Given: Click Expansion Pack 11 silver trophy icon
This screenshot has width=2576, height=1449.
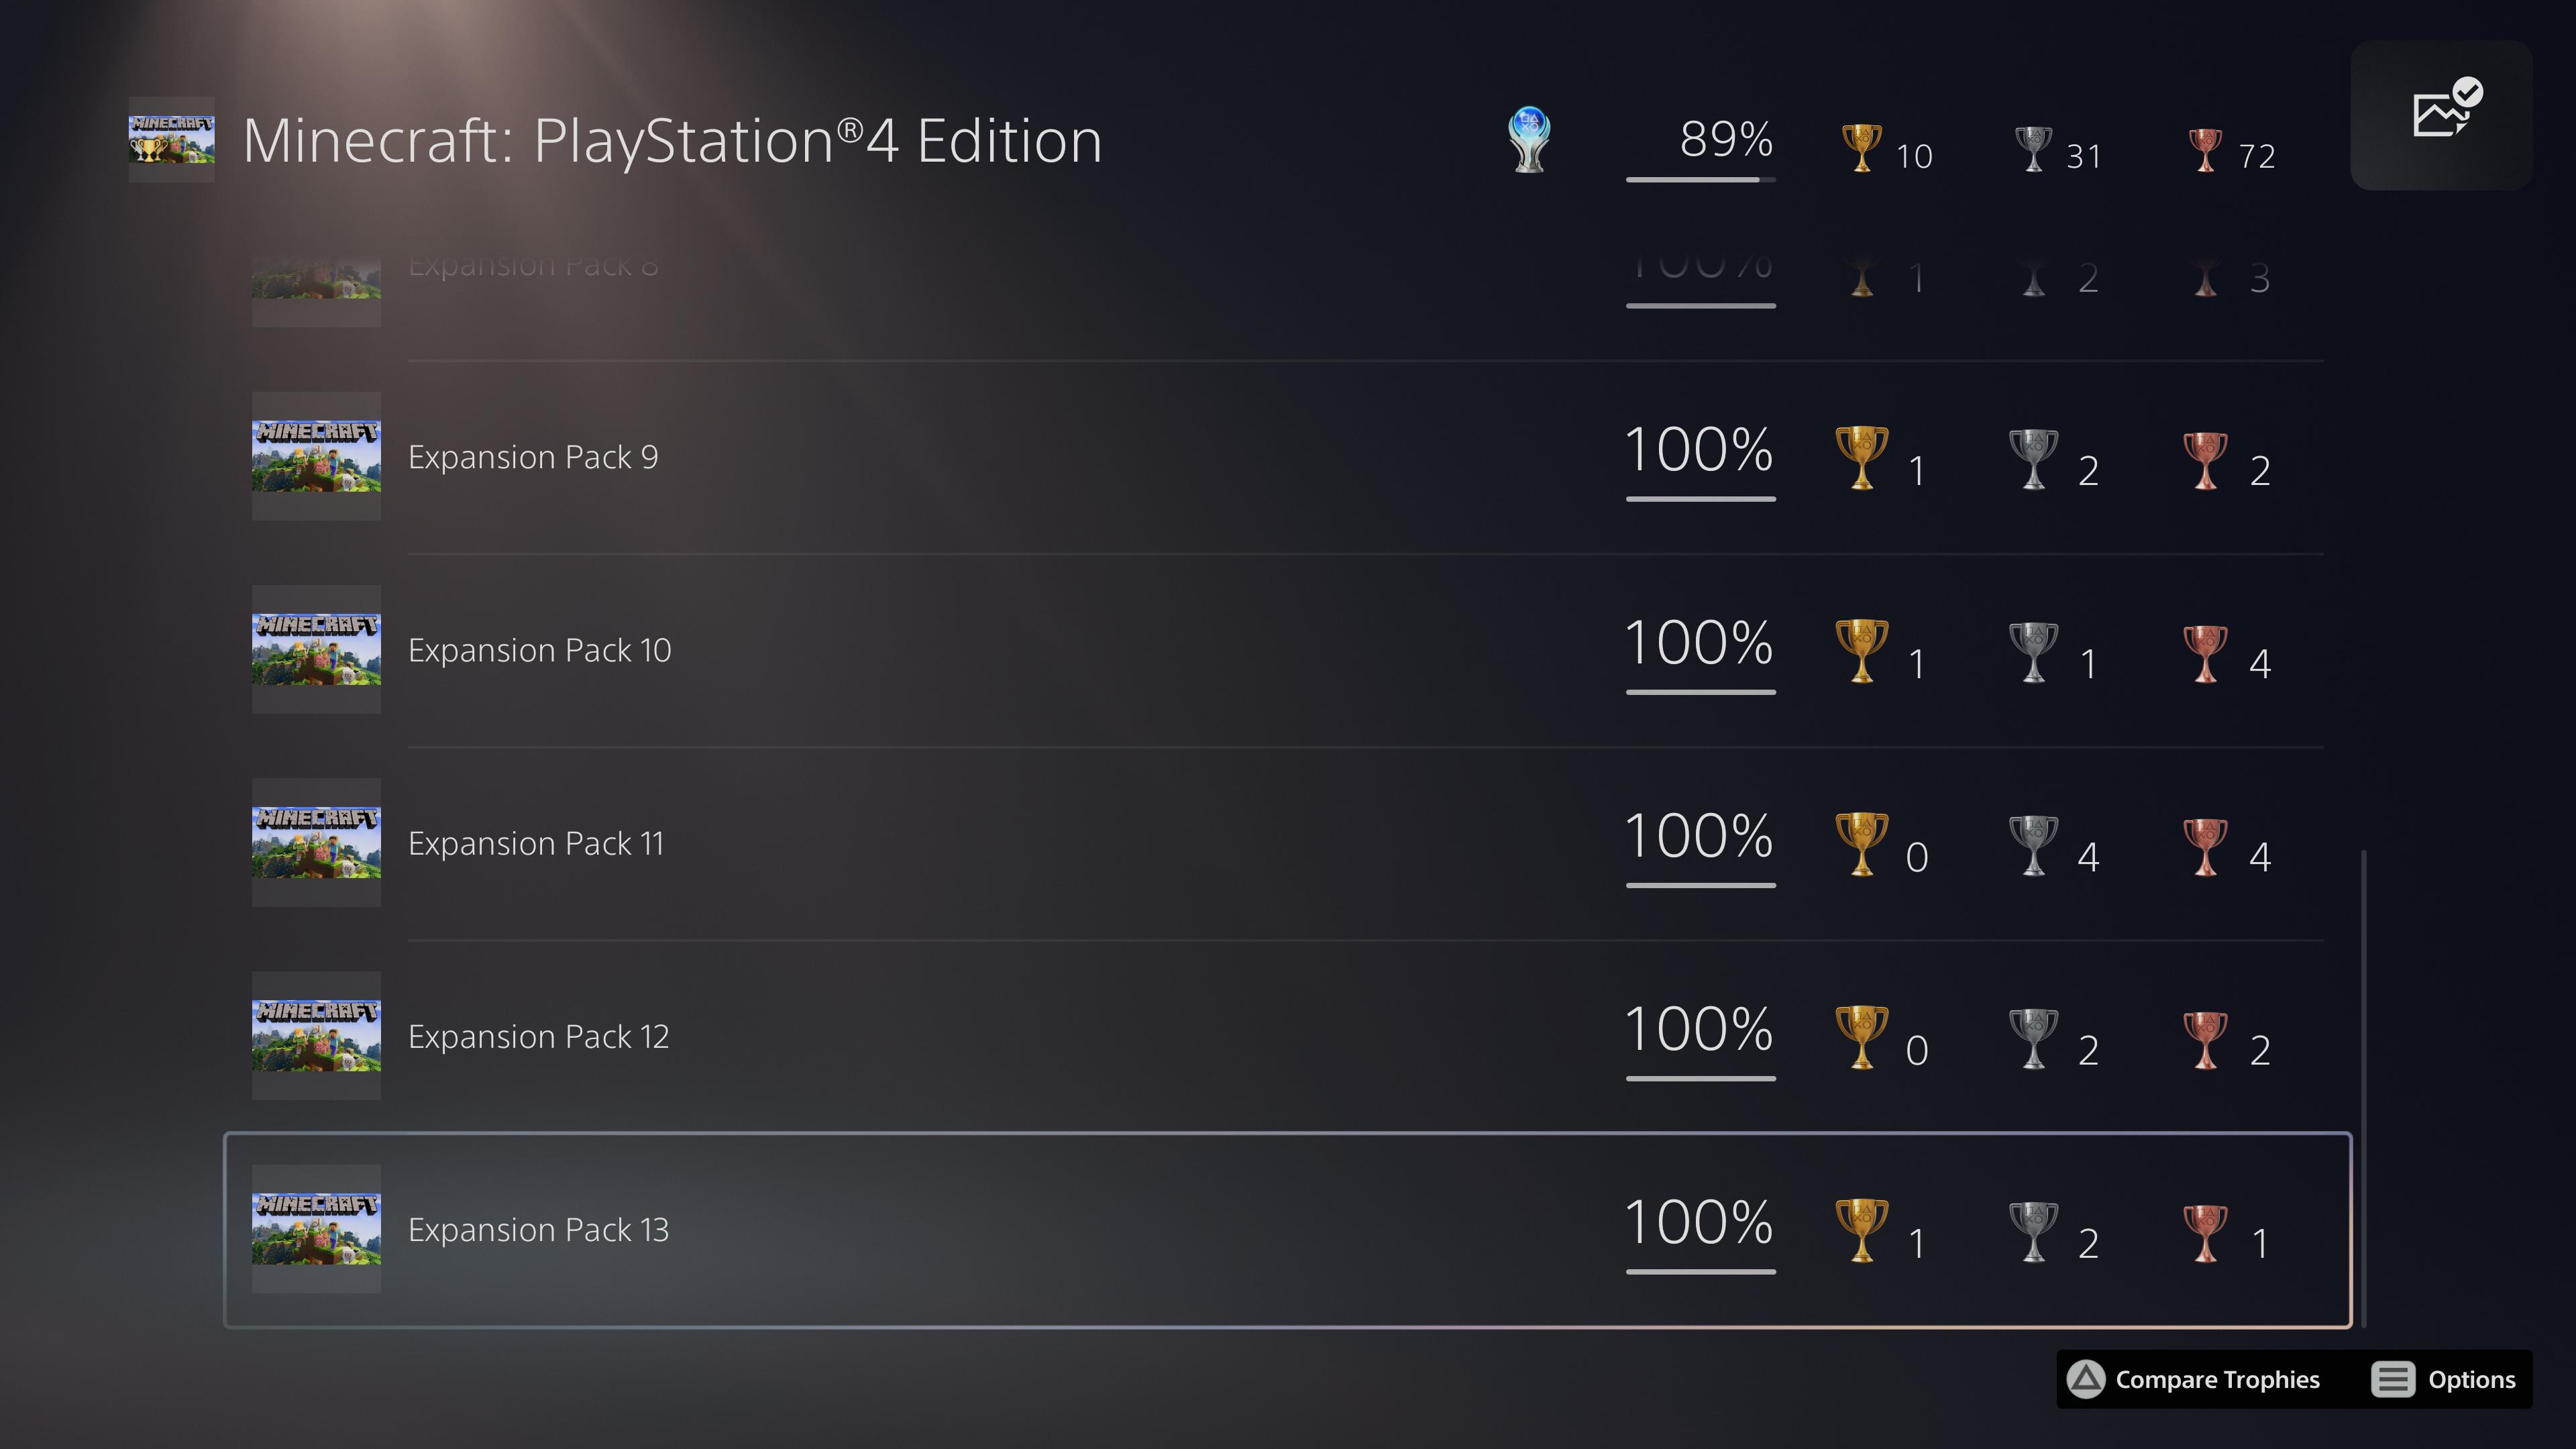Looking at the screenshot, I should click(x=2033, y=844).
